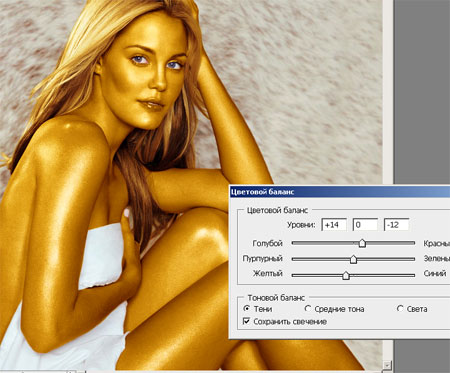Toggle the Сохранить свечение checkbox
This screenshot has height=373, width=450.
(247, 321)
